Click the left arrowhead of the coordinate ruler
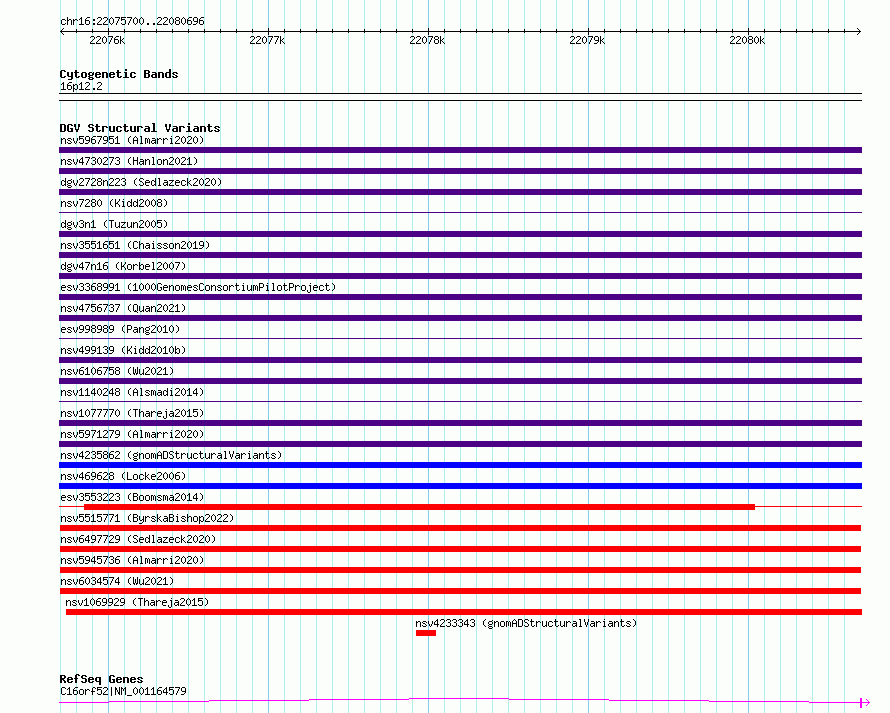The height and width of the screenshot is (713, 890). [62, 31]
